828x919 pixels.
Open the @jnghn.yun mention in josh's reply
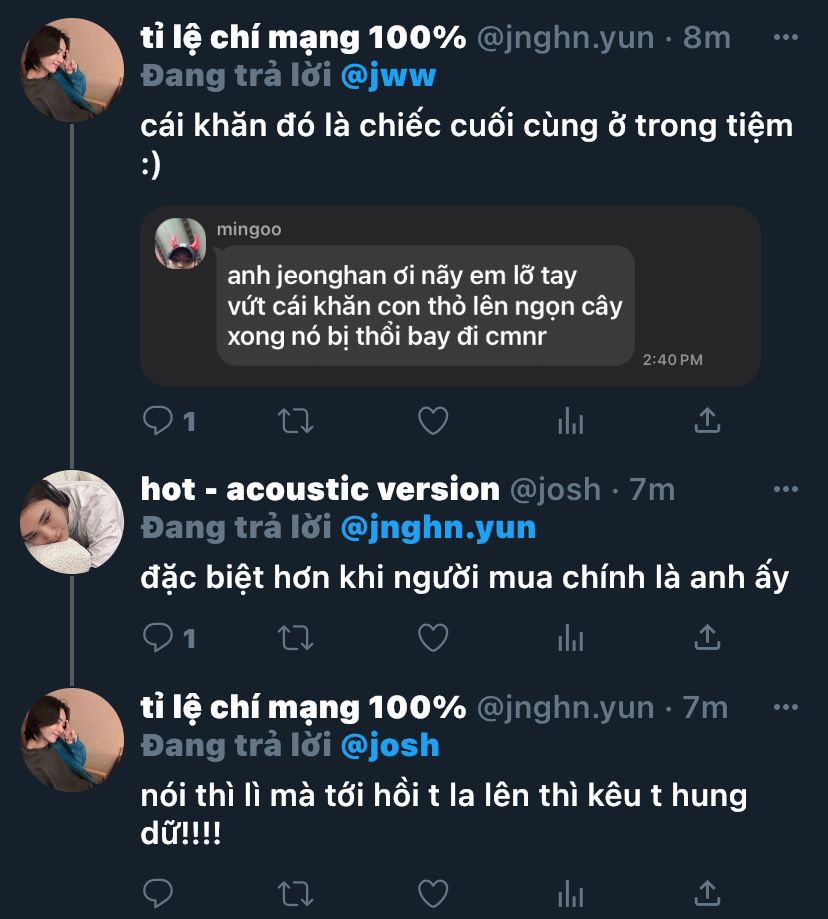tap(438, 528)
